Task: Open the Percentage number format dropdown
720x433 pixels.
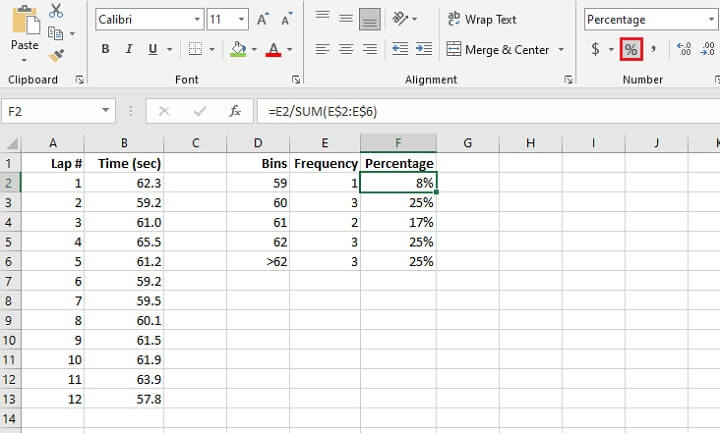Action: coord(711,19)
